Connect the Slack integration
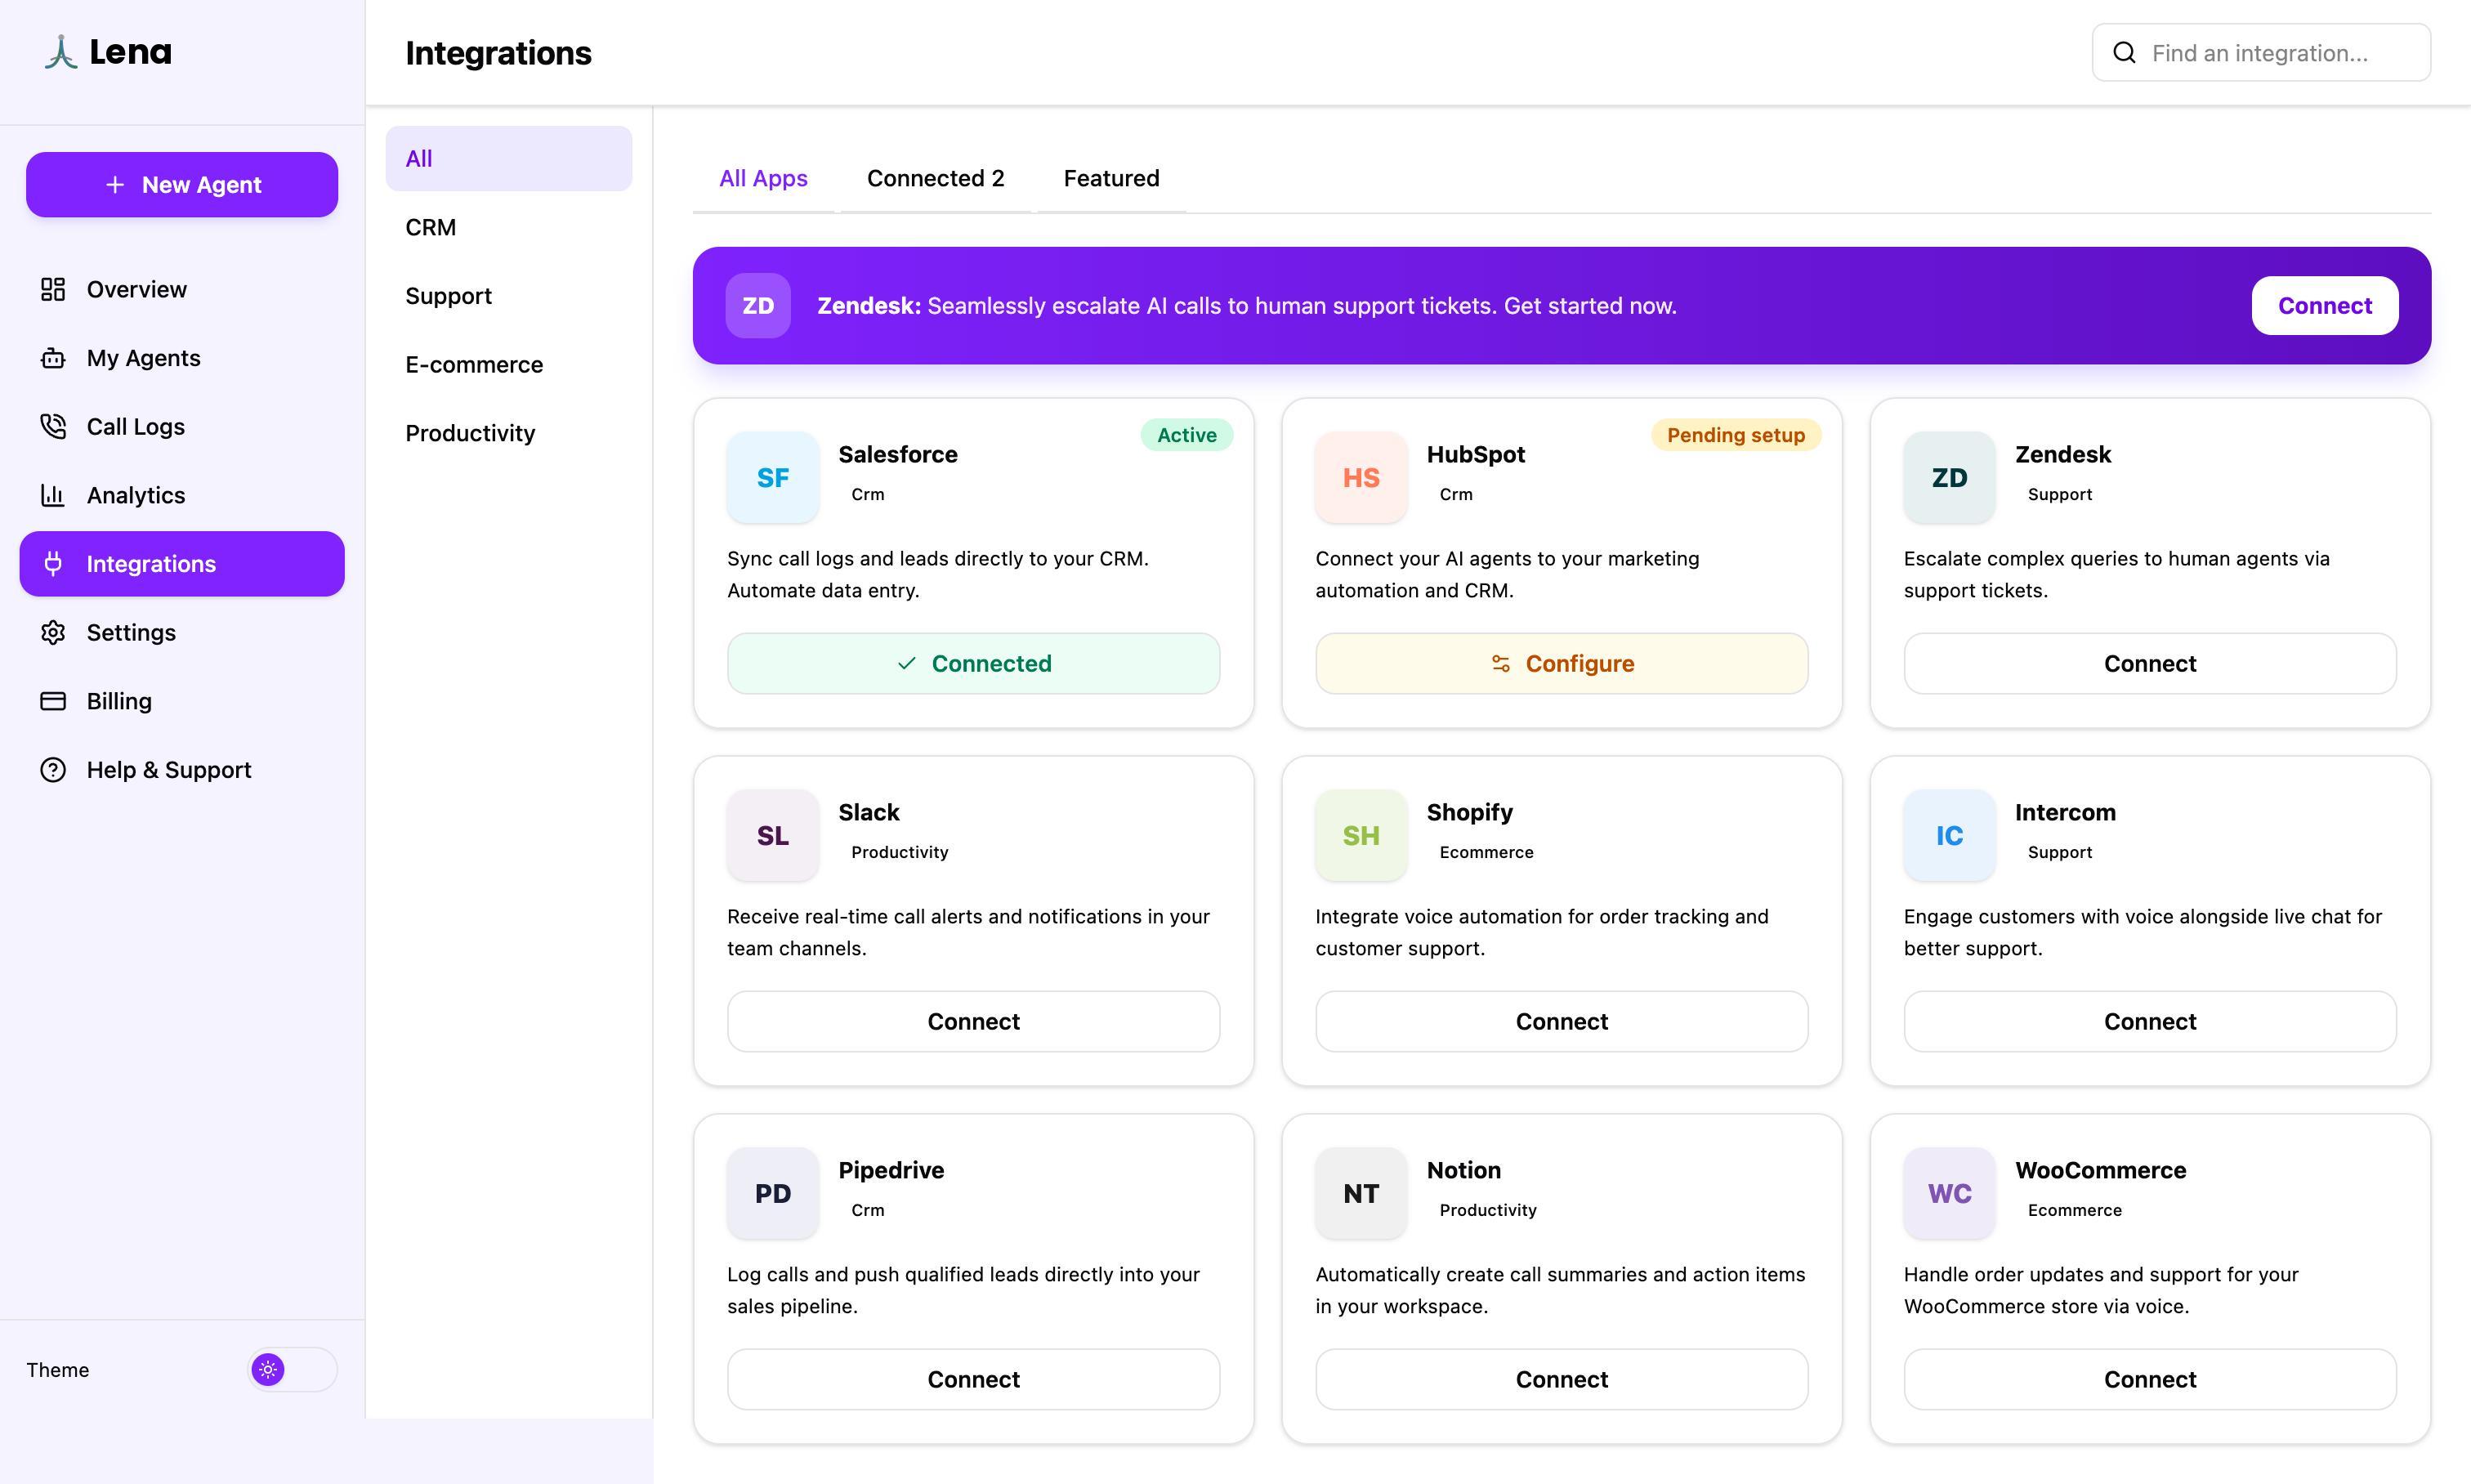Screen dimensions: 2471x1484 tap(973, 1021)
